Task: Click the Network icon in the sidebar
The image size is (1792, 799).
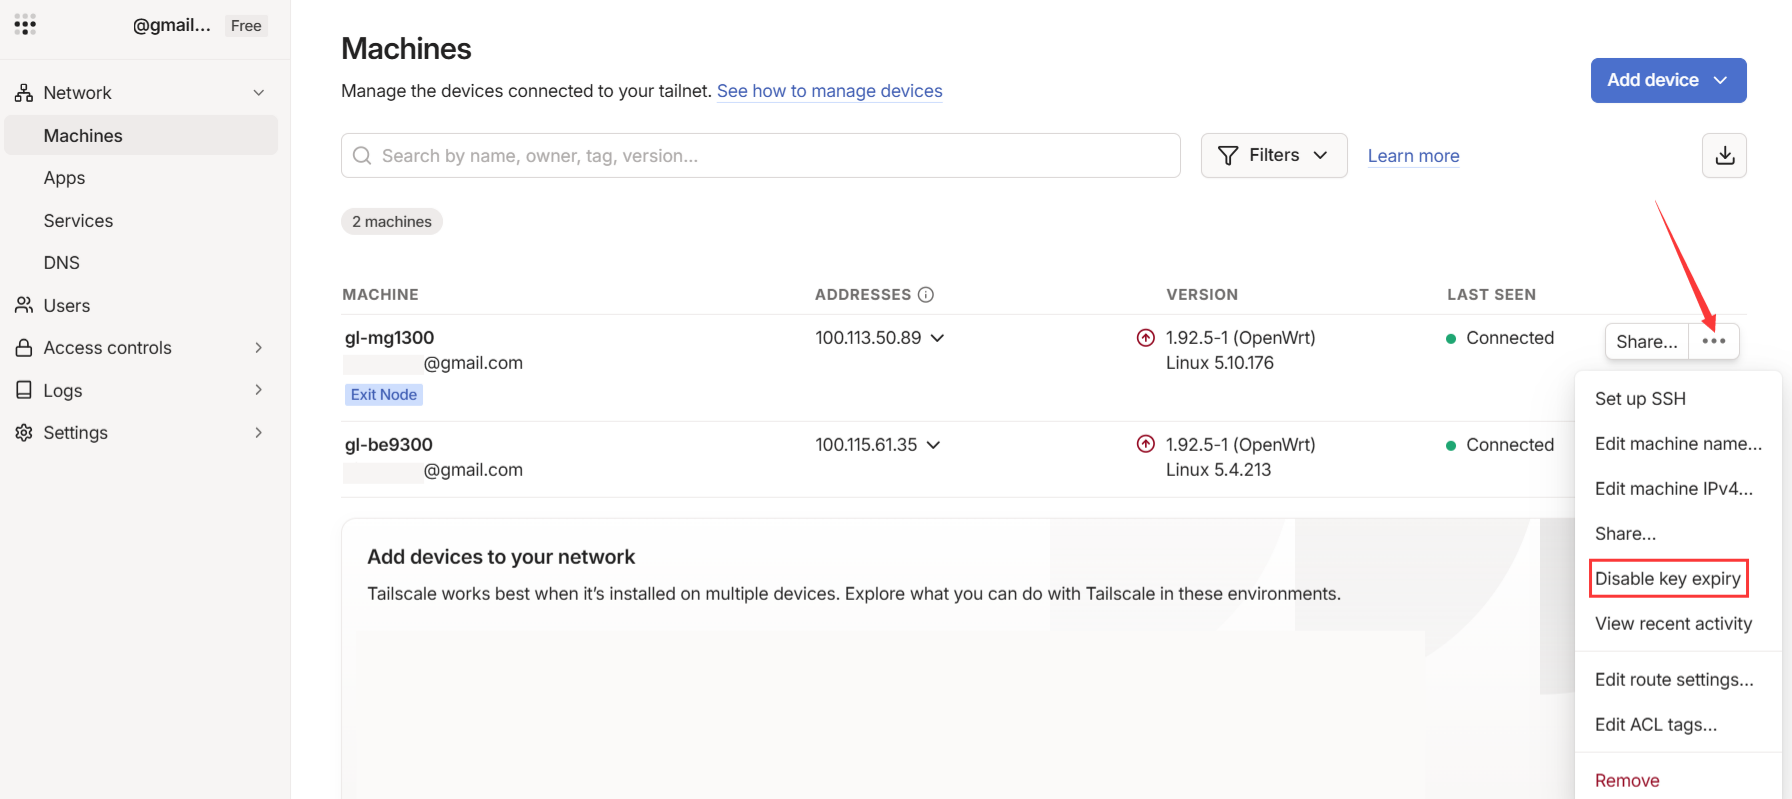Action: 24,93
